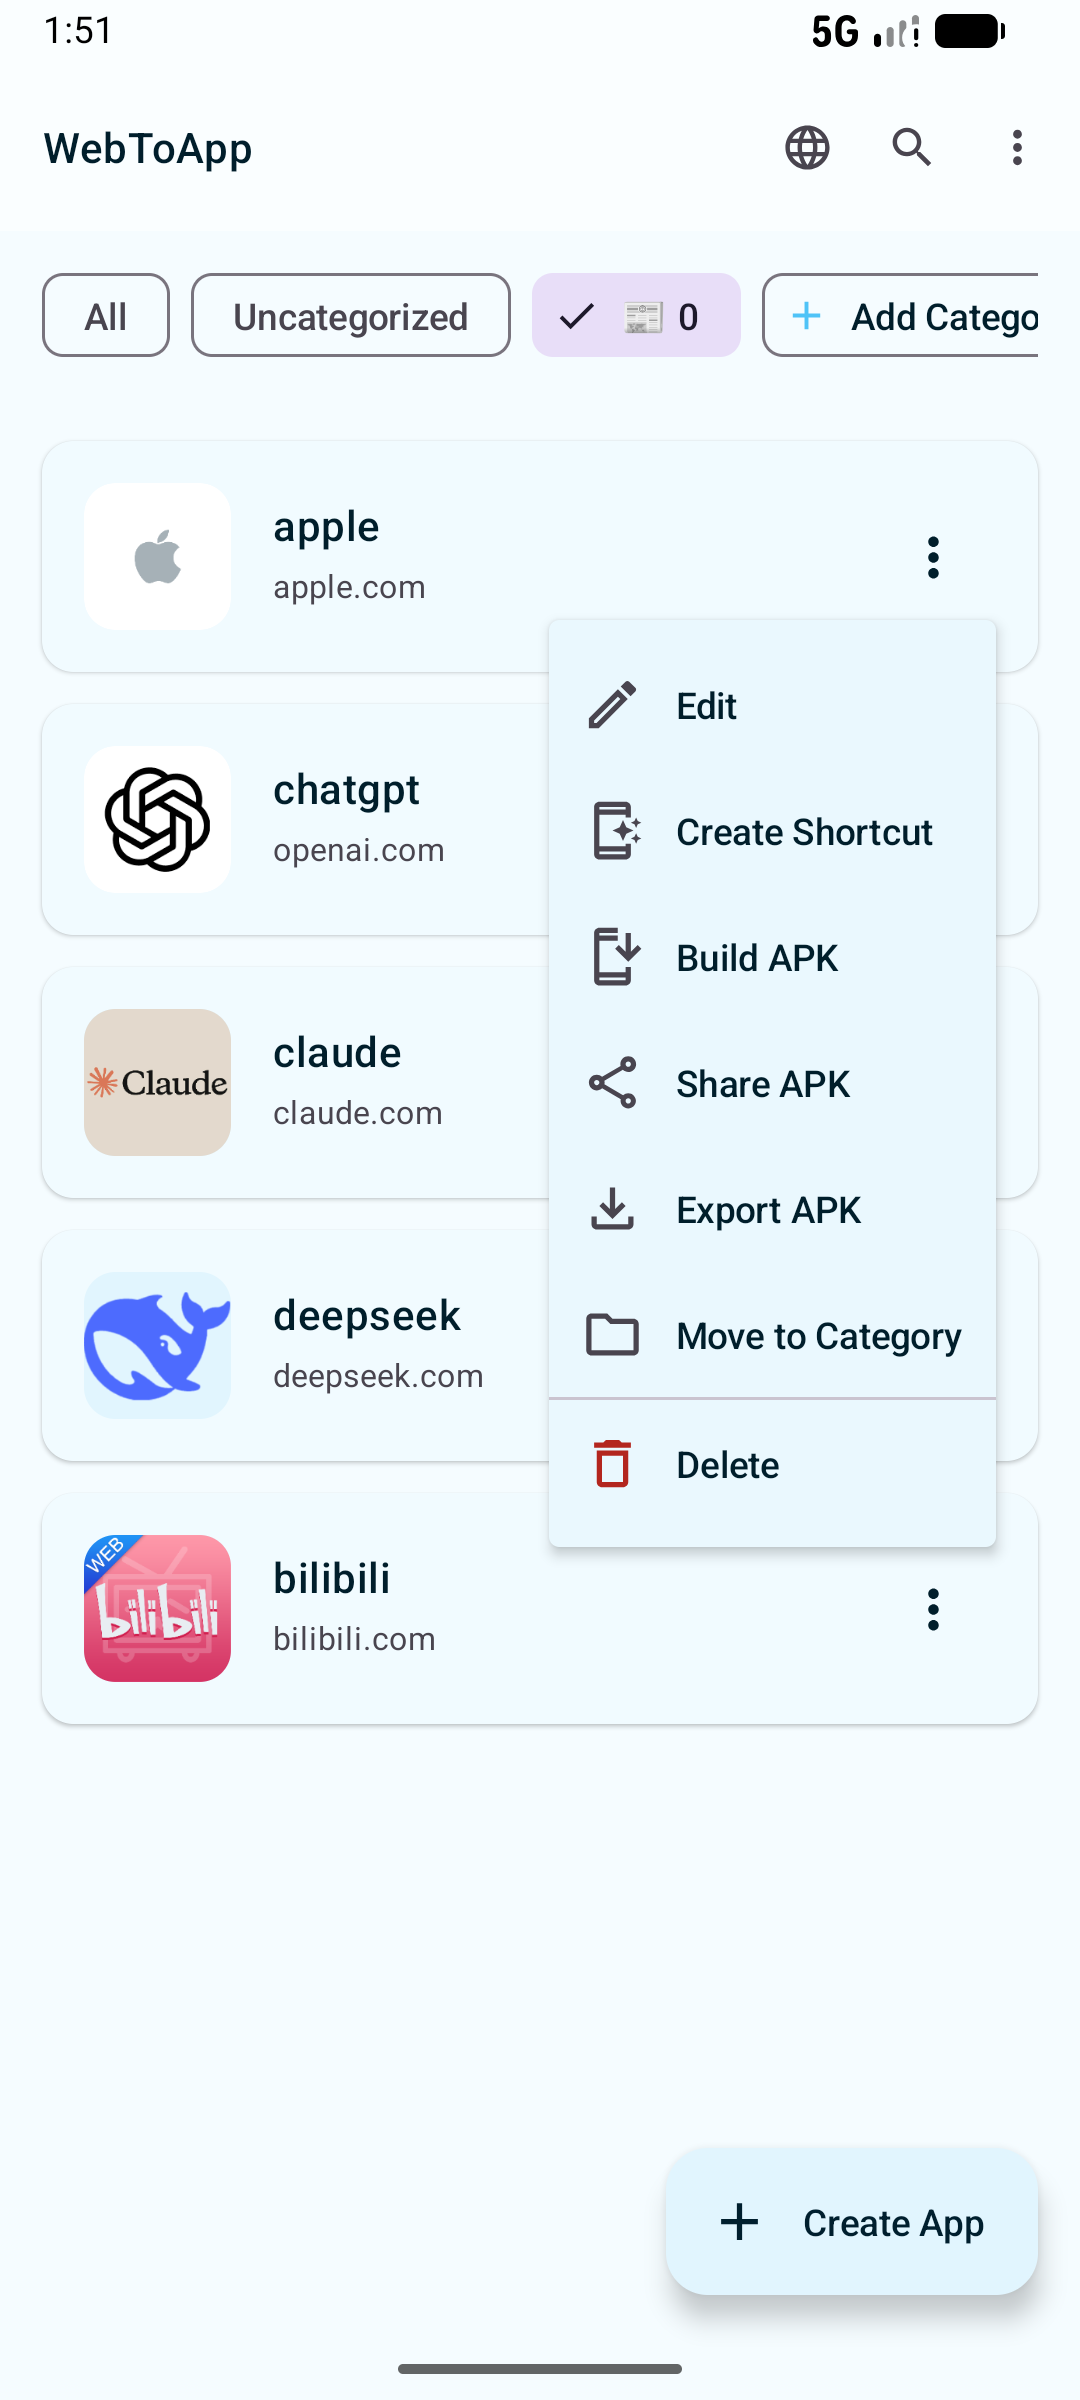The height and width of the screenshot is (2400, 1080).
Task: Open the top-right overflow menu
Action: click(x=1017, y=148)
